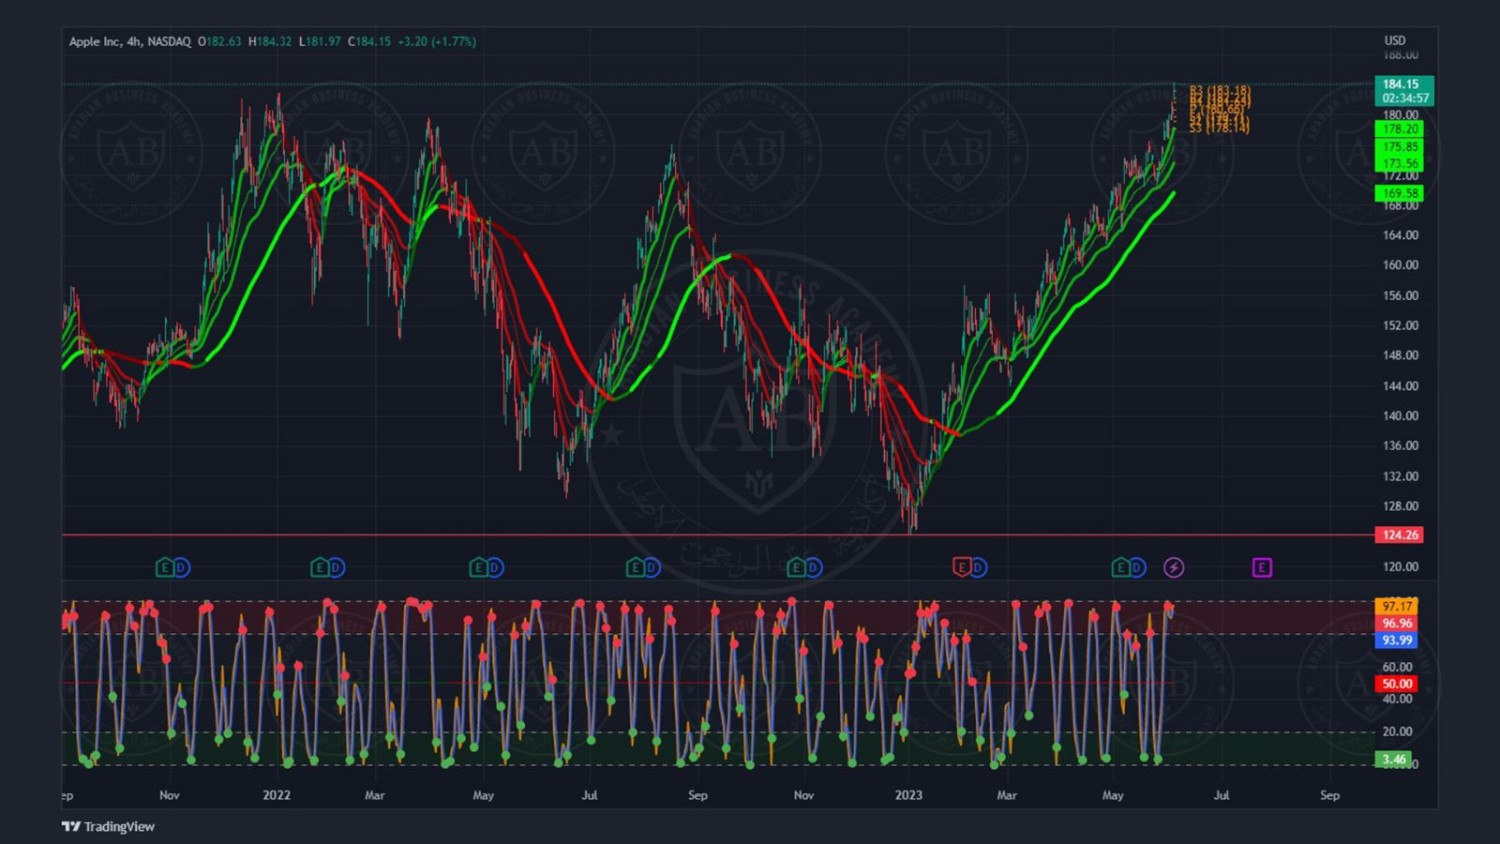Open the dividend D marker above Nov 2021
This screenshot has width=1500, height=844.
(x=182, y=568)
